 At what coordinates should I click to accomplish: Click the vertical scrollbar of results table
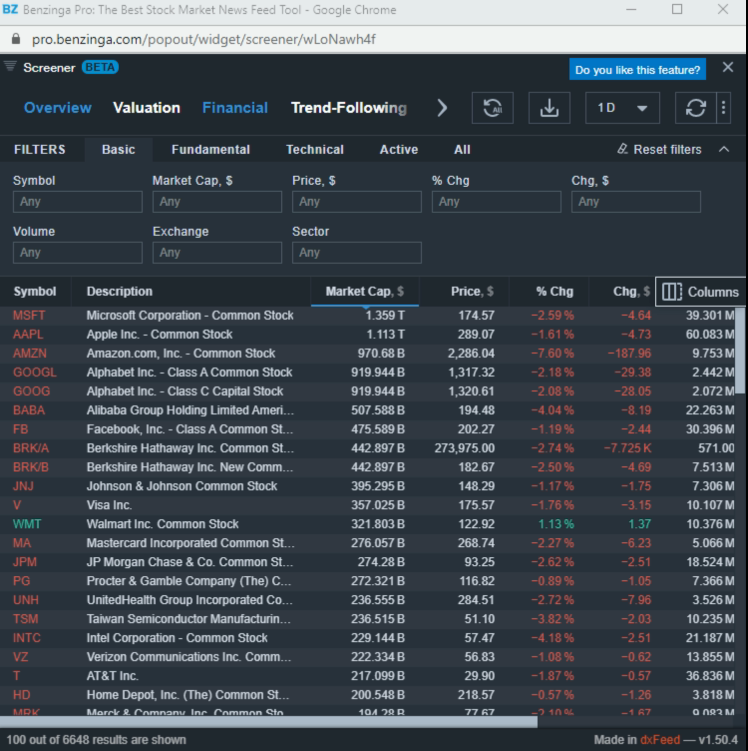coord(740,350)
